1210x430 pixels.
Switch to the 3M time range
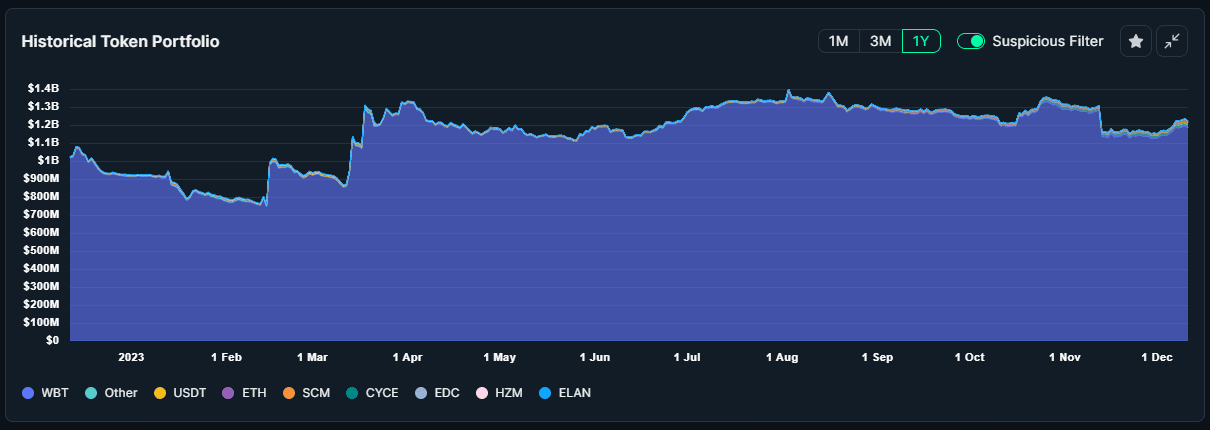tap(880, 41)
